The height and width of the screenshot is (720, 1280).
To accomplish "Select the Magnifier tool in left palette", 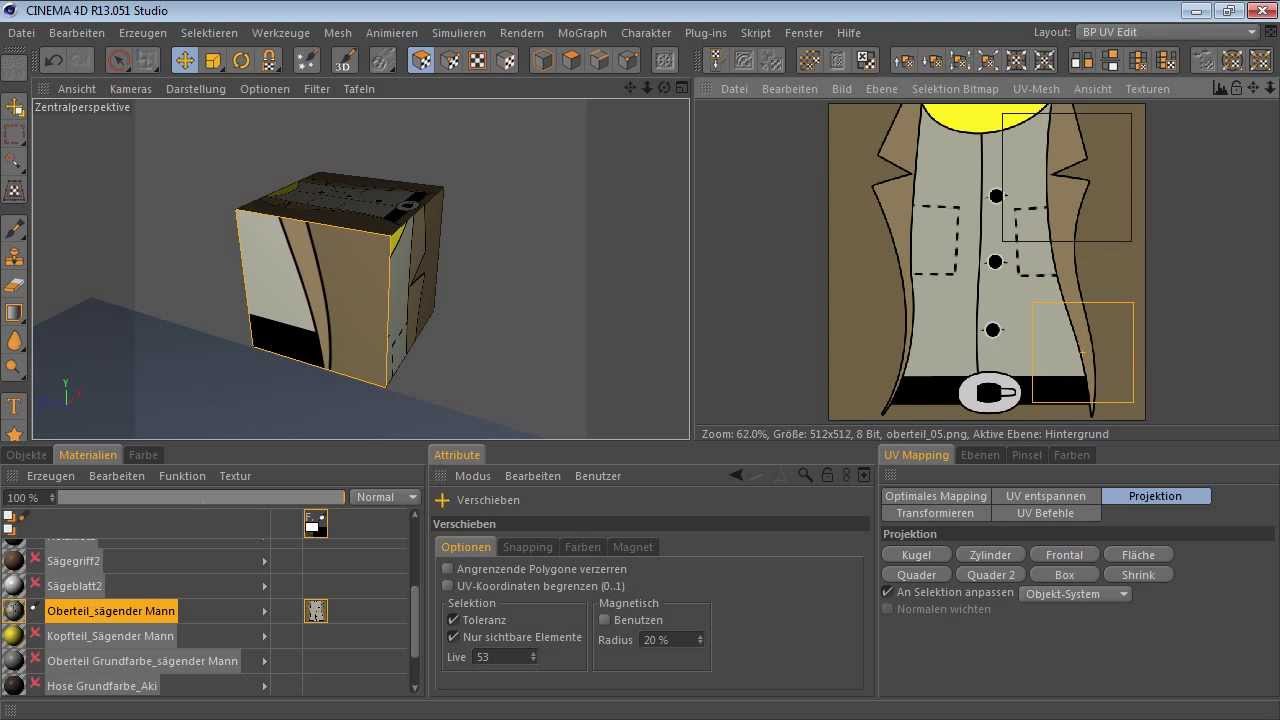I will click(14, 367).
